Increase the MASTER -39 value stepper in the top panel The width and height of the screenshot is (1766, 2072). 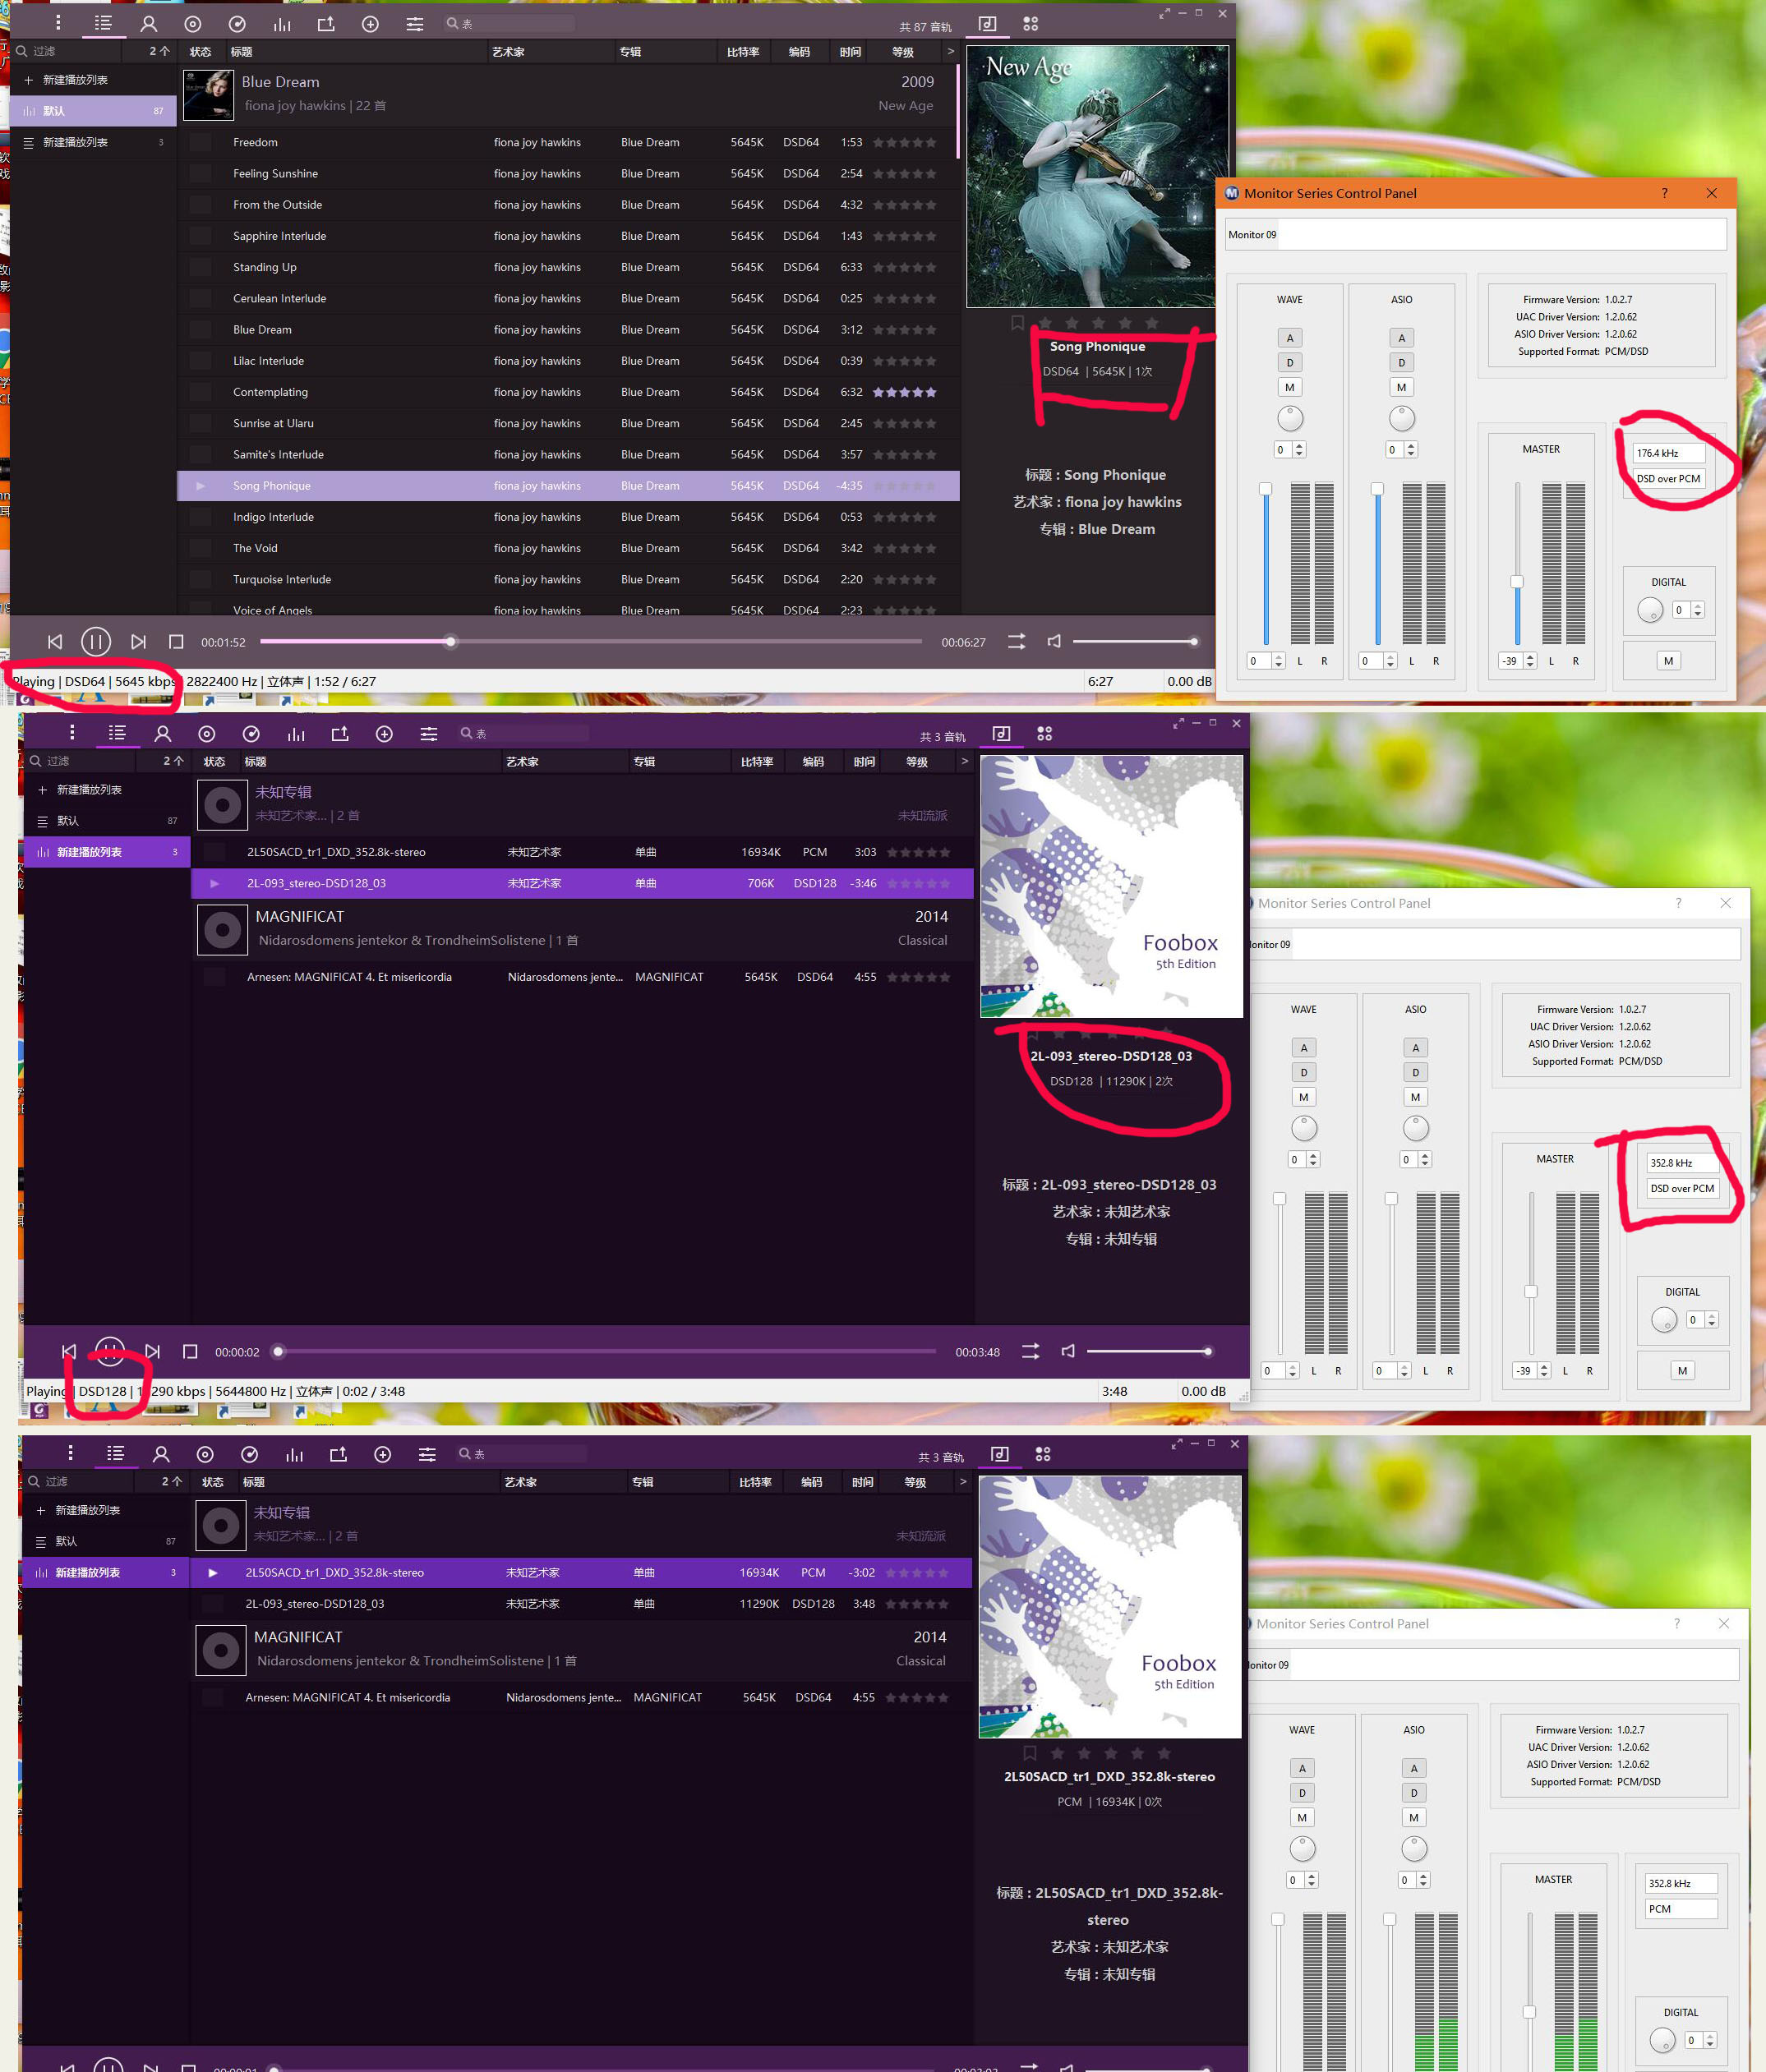coord(1530,656)
